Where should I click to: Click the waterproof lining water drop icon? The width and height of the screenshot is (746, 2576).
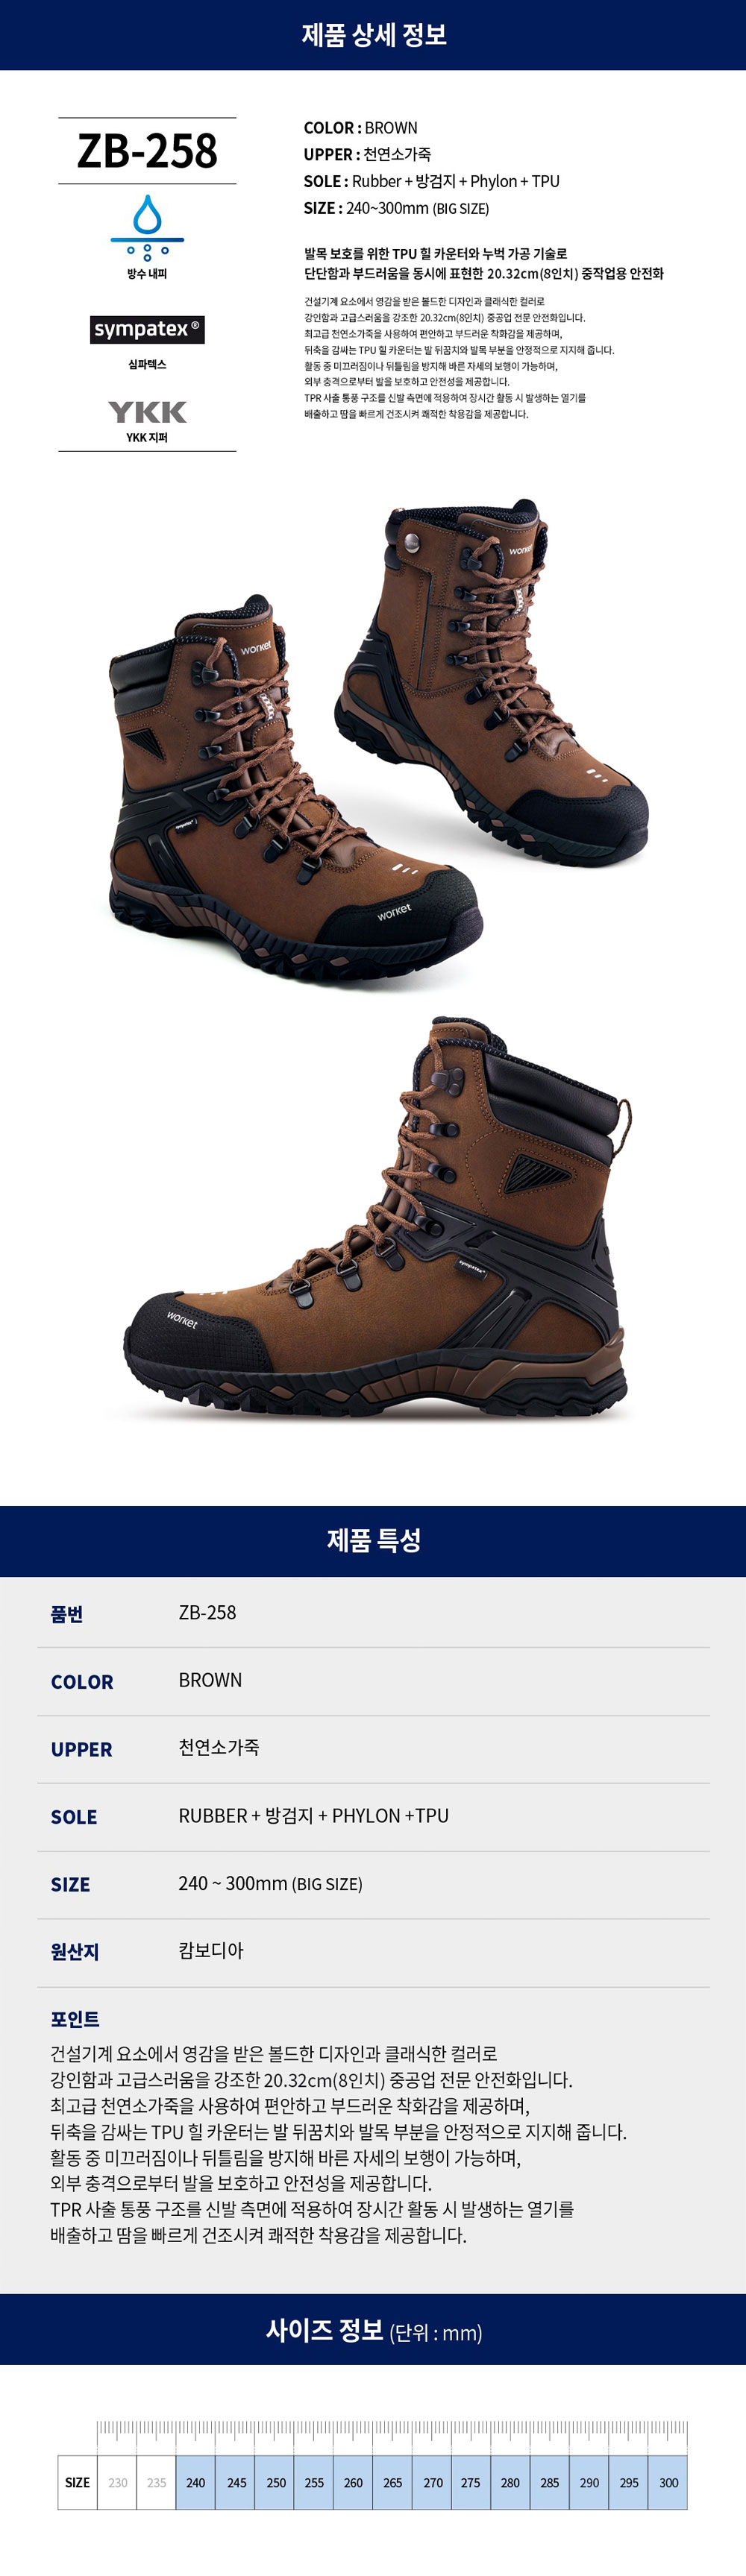[147, 227]
